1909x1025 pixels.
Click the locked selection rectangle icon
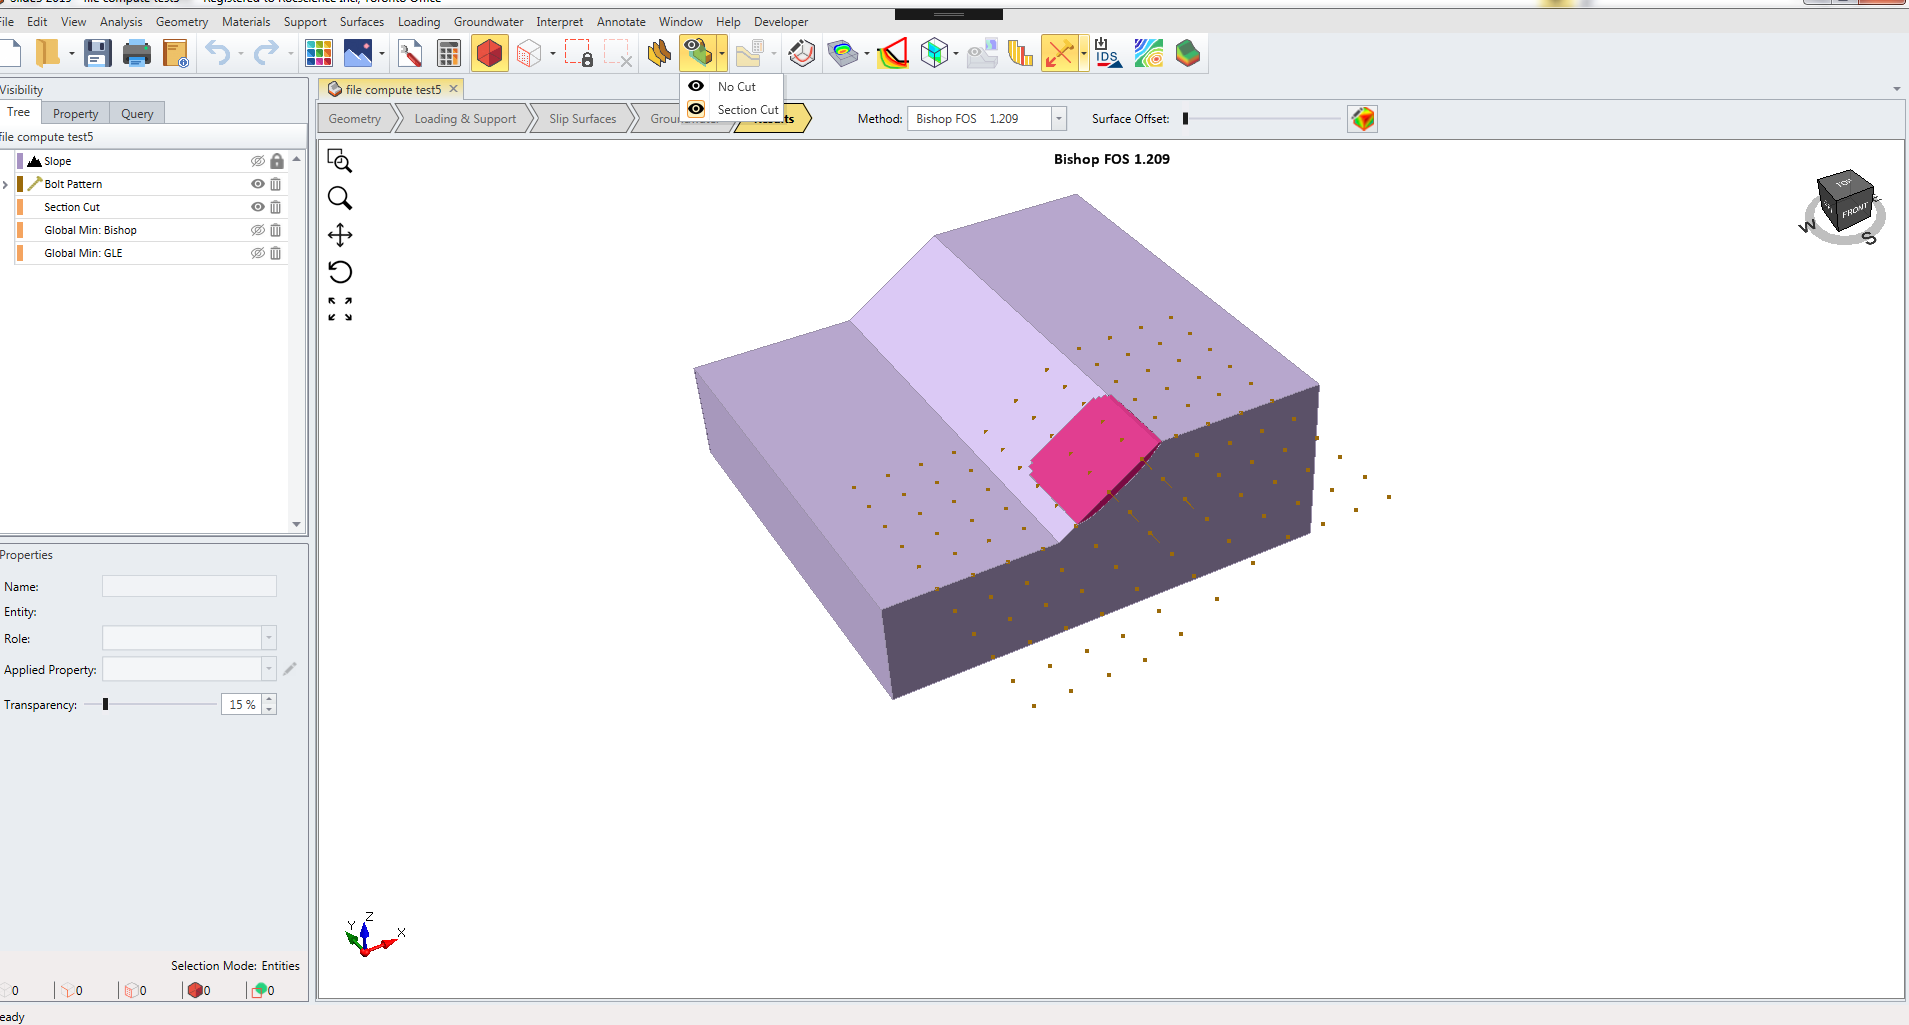[578, 53]
